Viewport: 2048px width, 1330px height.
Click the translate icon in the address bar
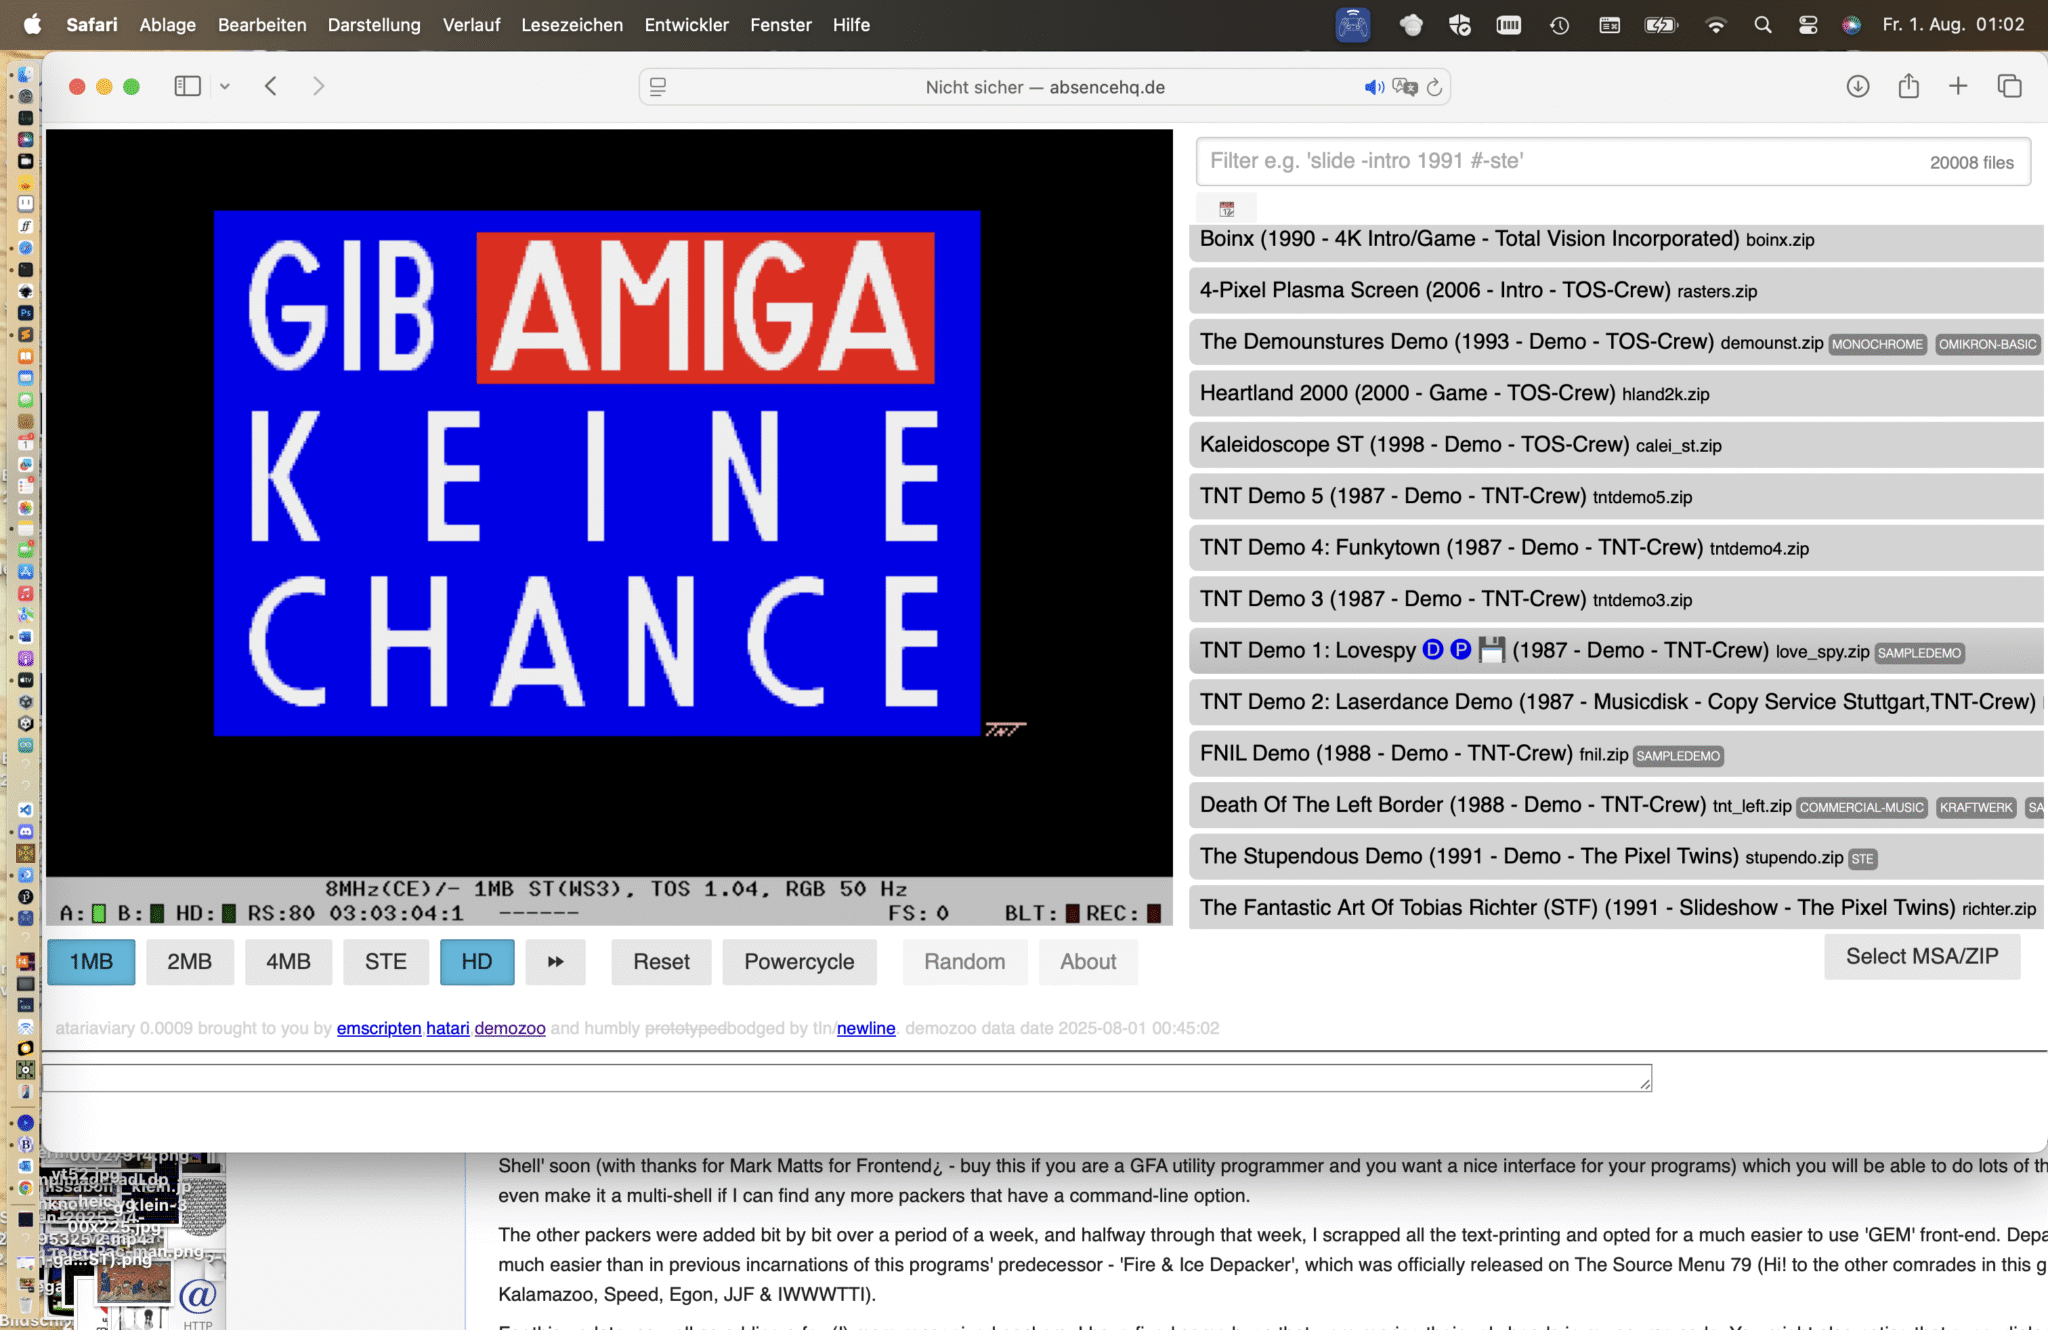1404,87
